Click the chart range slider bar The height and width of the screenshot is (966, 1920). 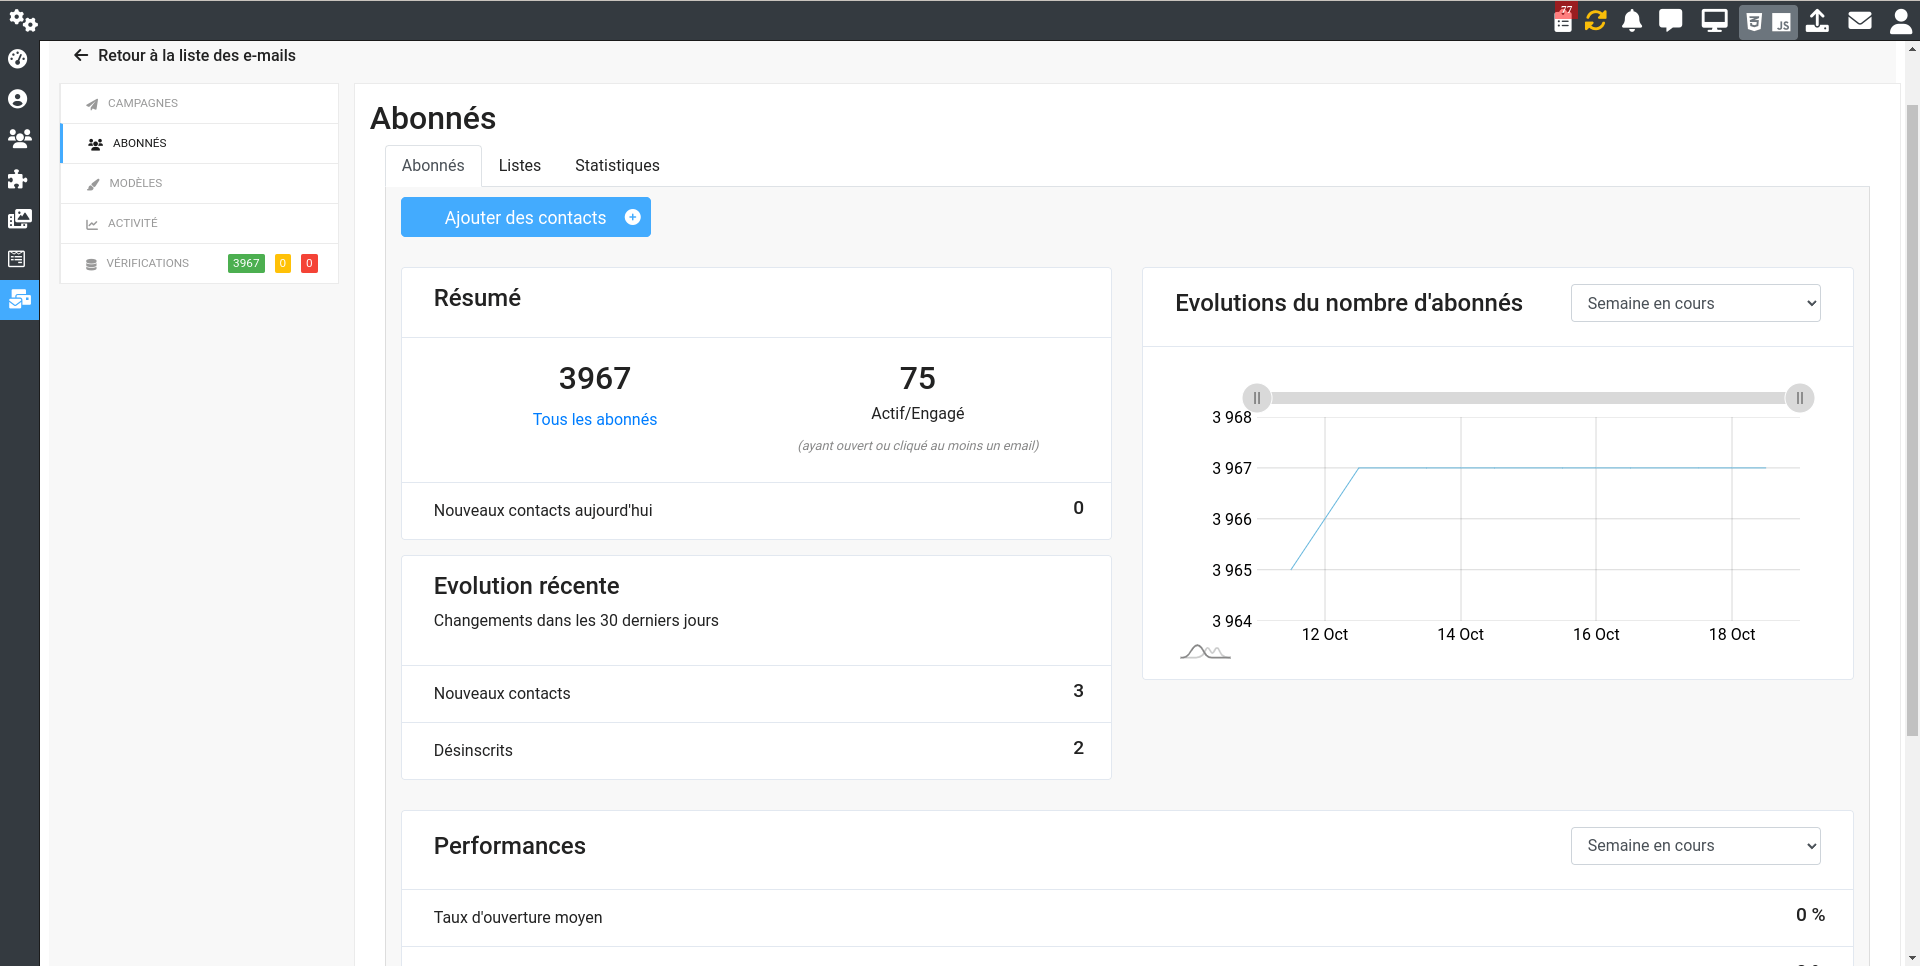click(x=1528, y=398)
